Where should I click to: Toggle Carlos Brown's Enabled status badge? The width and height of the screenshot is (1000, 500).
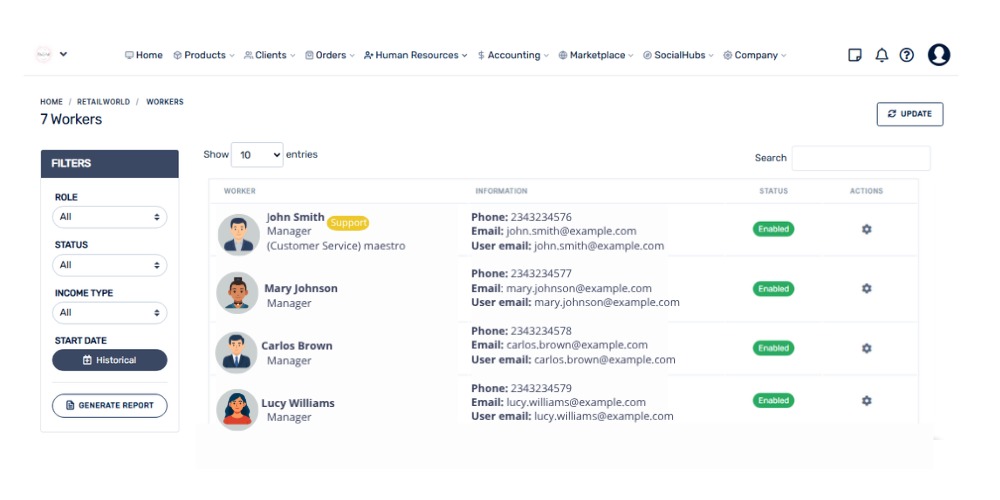773,349
